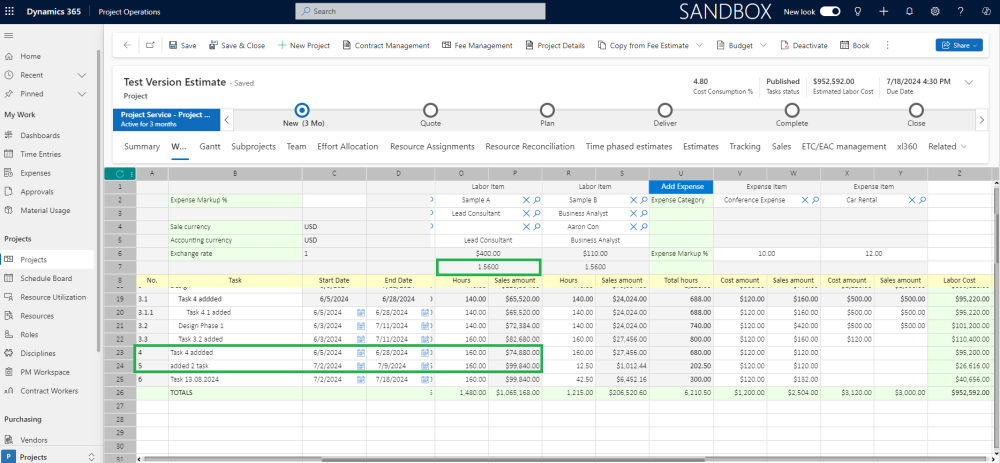Open the Resource Assignments tab
This screenshot has height=463, width=1000.
[x=431, y=146]
